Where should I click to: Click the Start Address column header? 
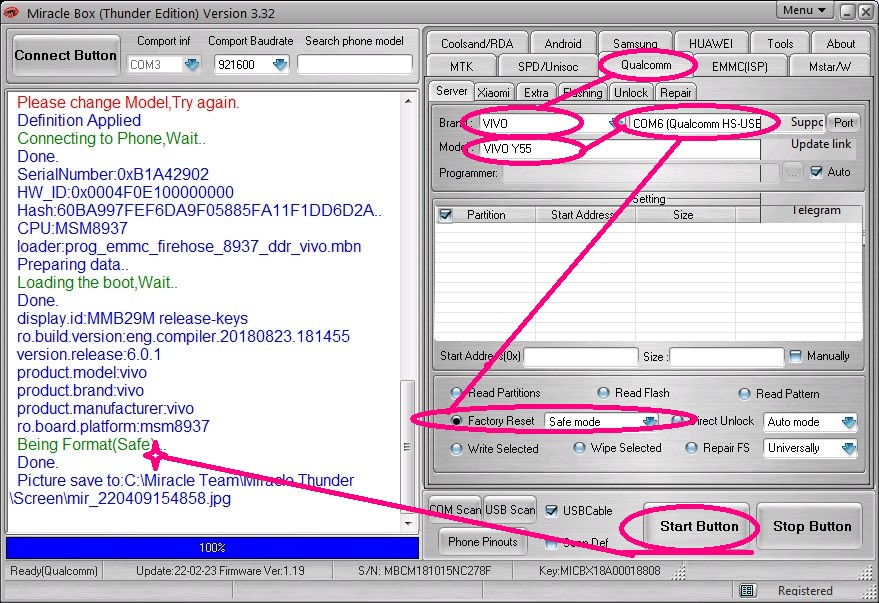[x=585, y=215]
